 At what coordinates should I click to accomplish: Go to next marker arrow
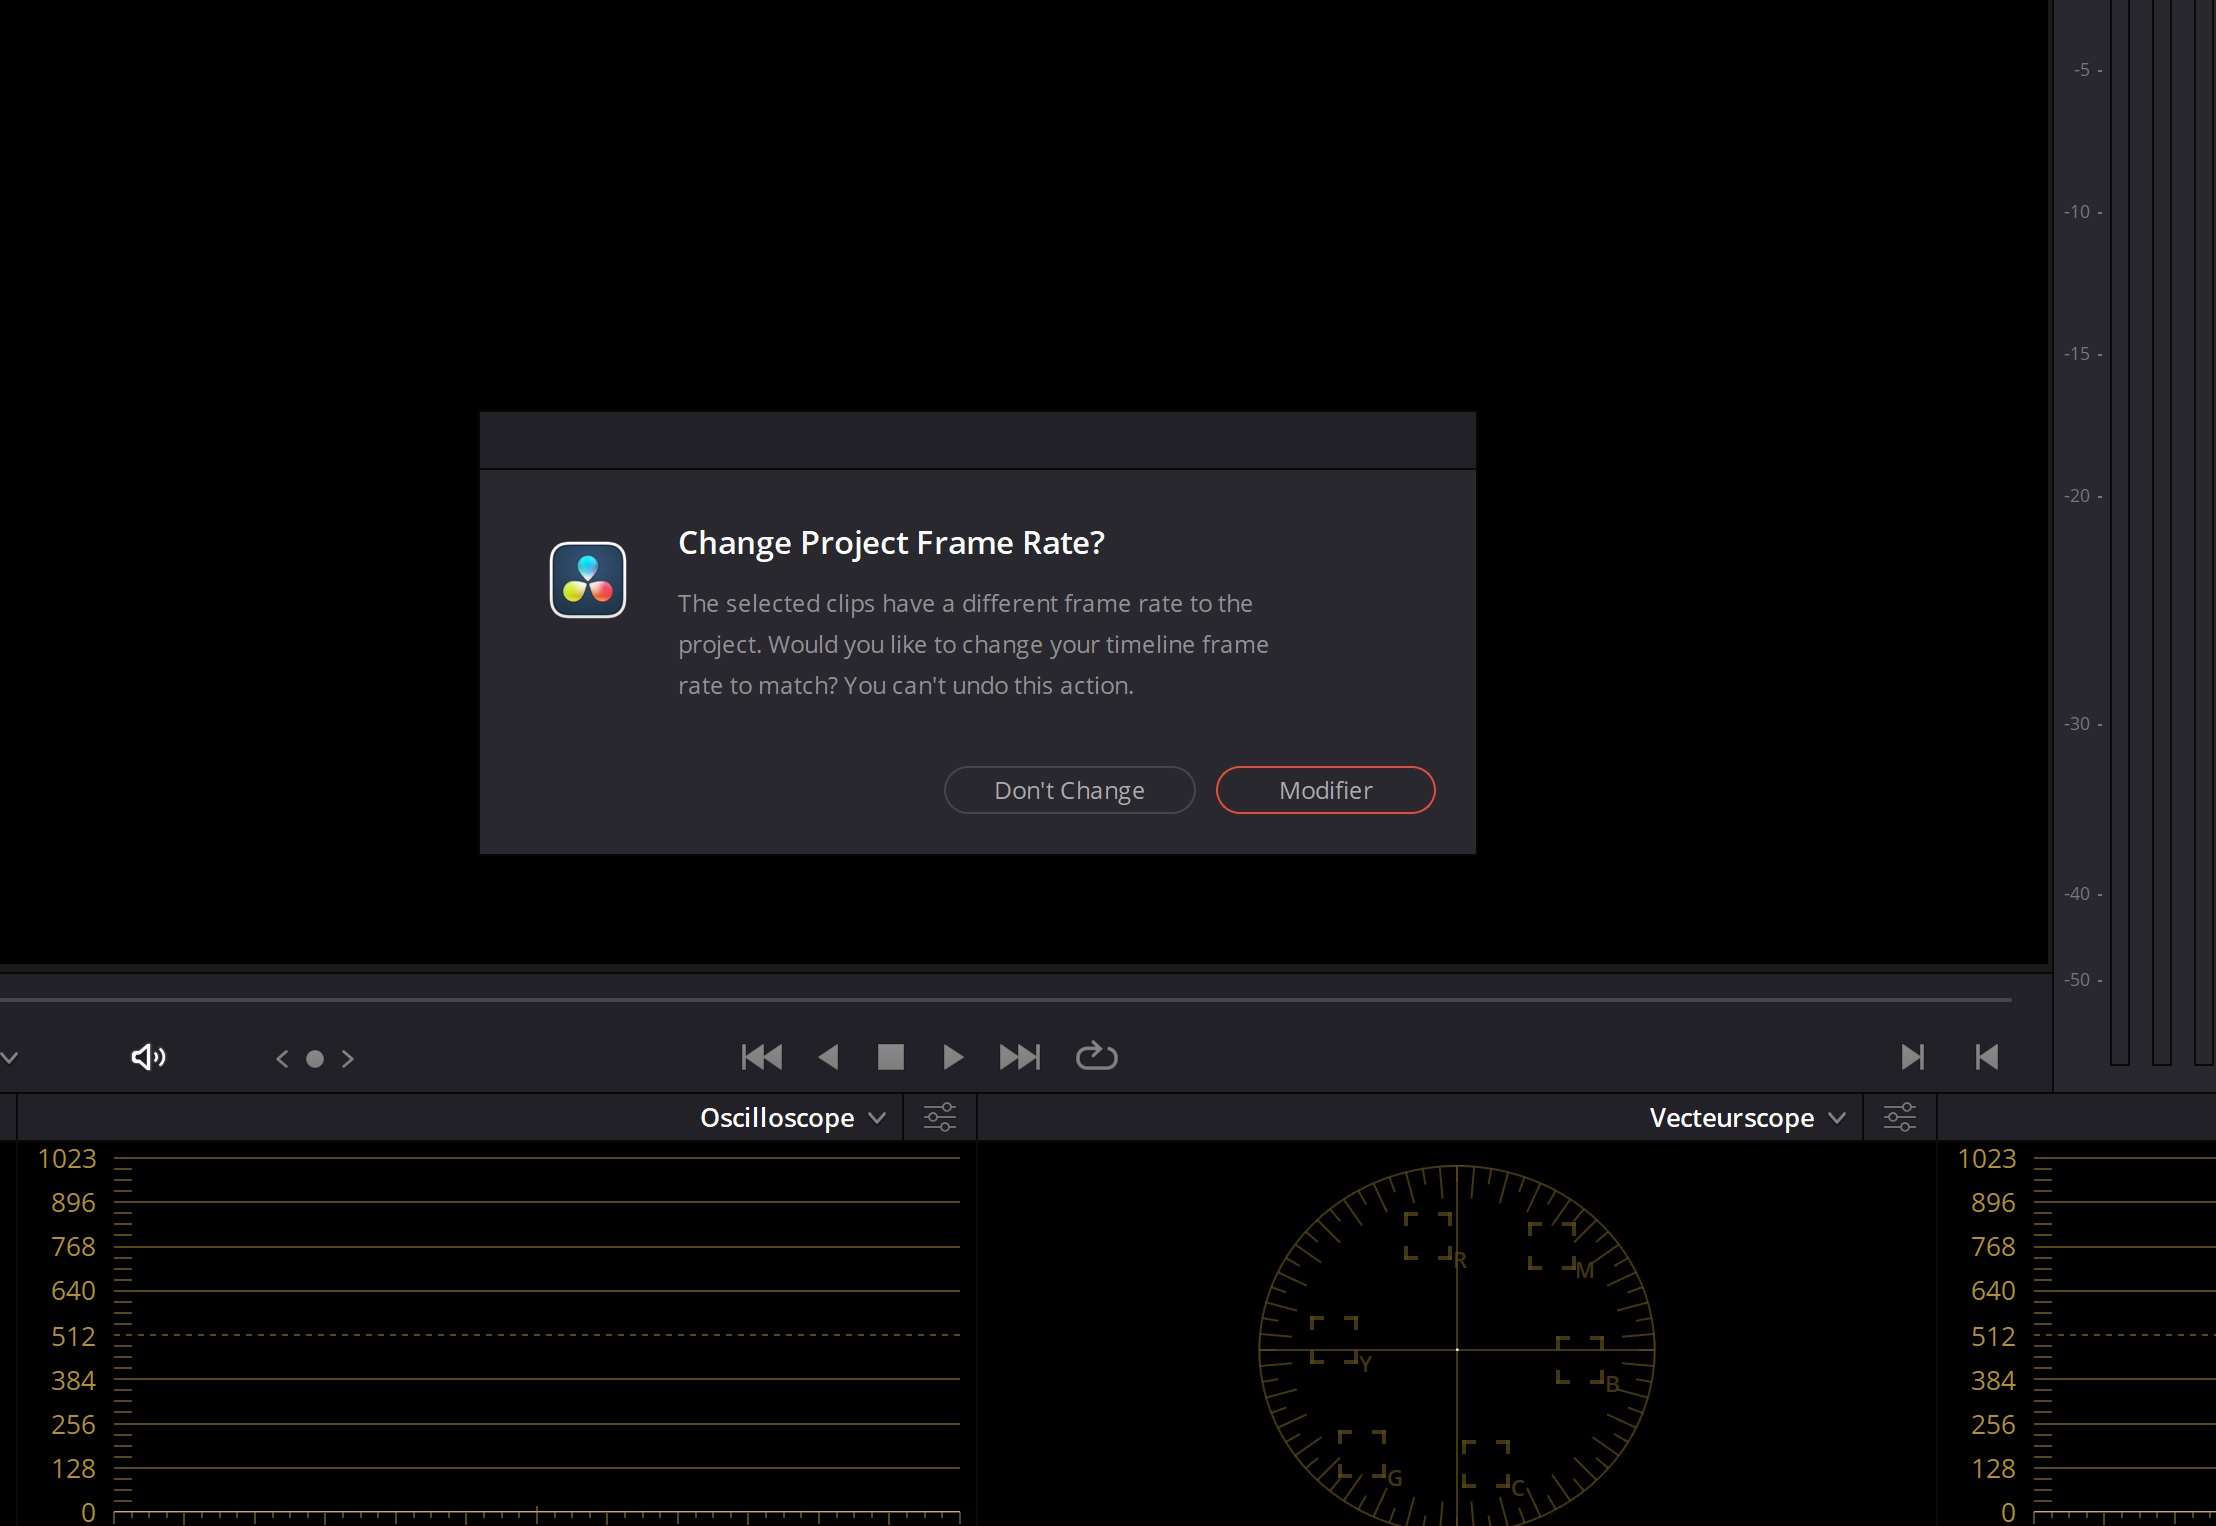tap(348, 1058)
